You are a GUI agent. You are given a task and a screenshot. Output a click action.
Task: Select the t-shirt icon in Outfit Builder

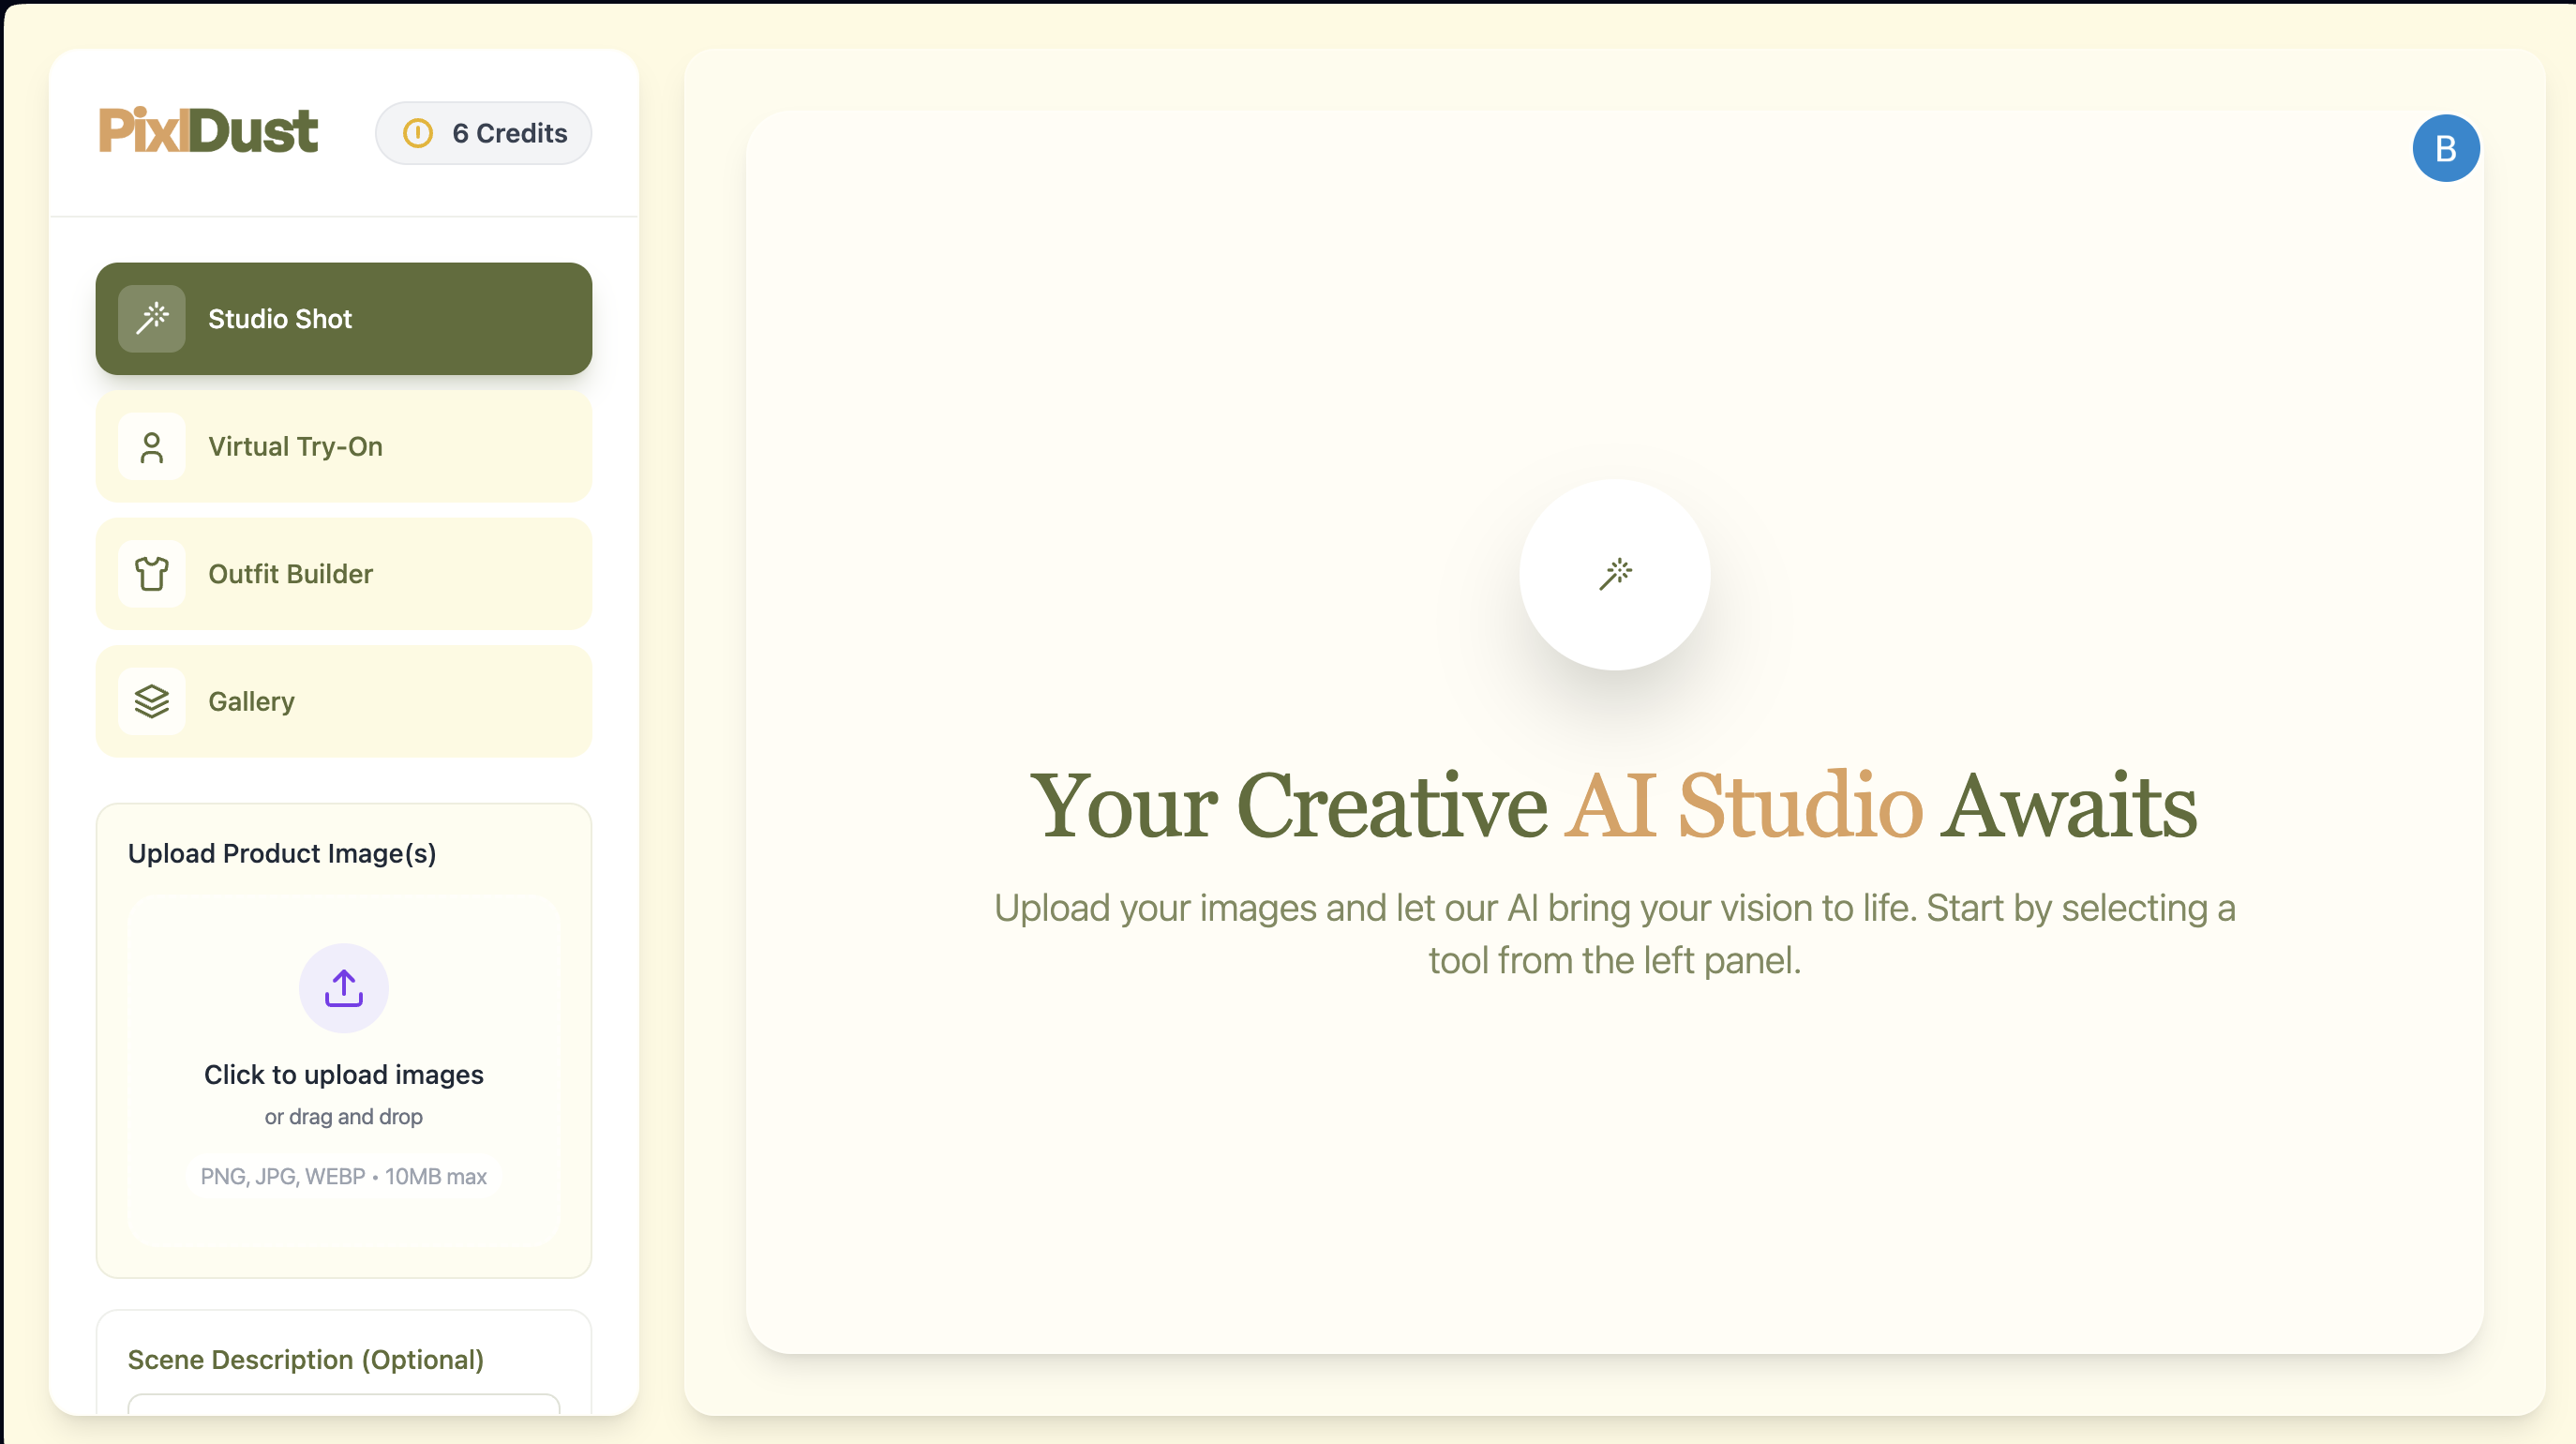tap(151, 573)
